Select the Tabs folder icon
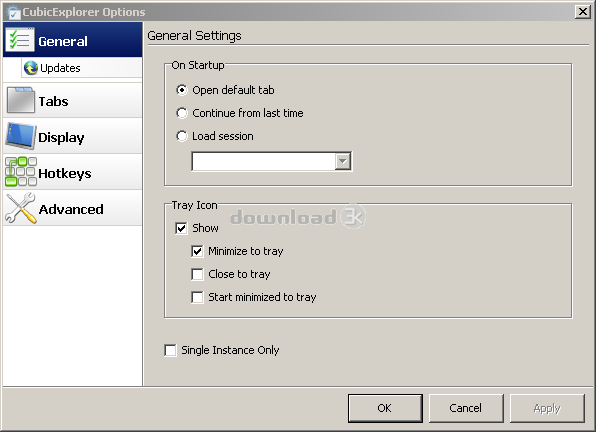This screenshot has height=432, width=596. coord(21,100)
